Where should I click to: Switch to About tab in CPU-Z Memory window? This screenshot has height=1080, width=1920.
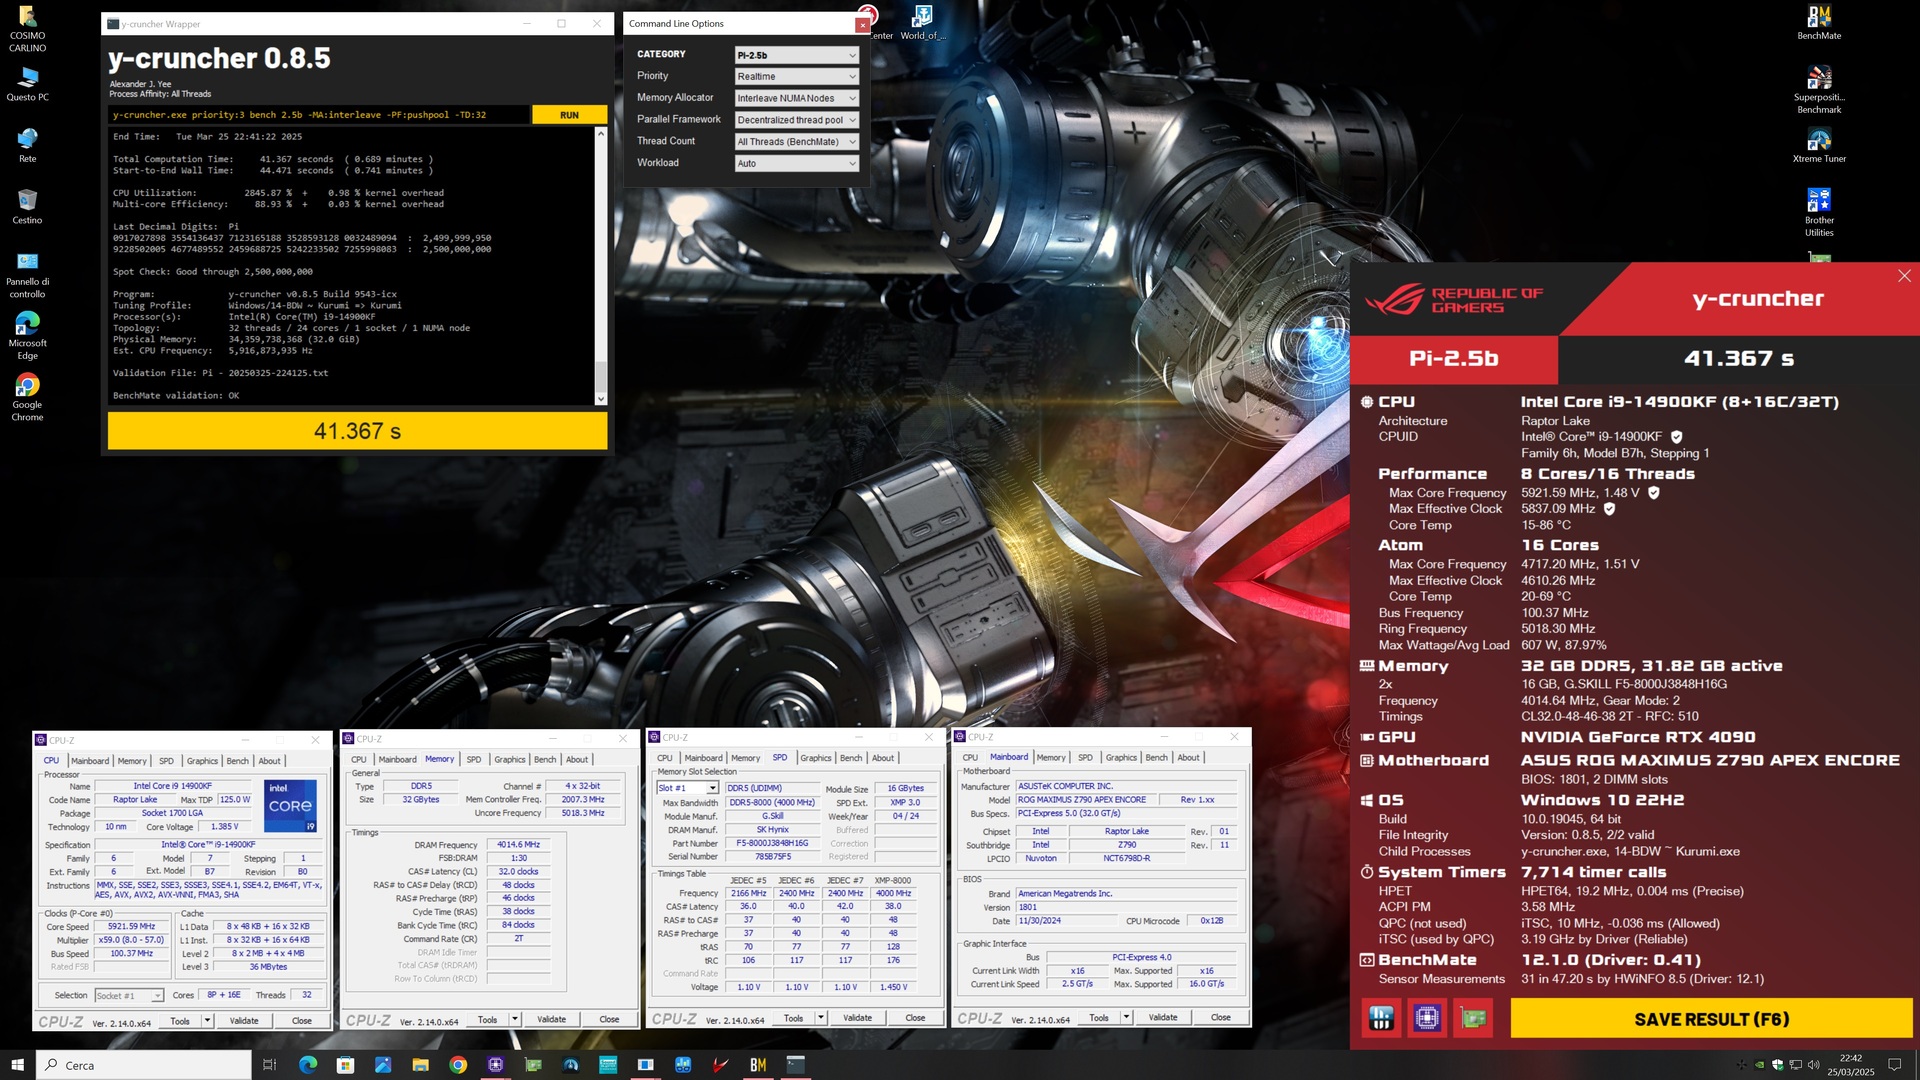point(577,760)
